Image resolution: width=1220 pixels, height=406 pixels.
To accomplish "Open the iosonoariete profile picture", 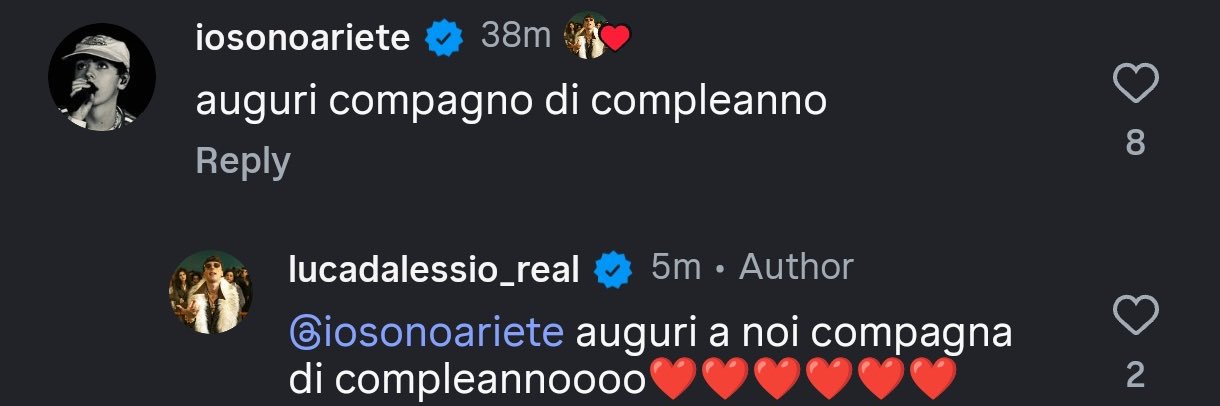I will point(101,77).
